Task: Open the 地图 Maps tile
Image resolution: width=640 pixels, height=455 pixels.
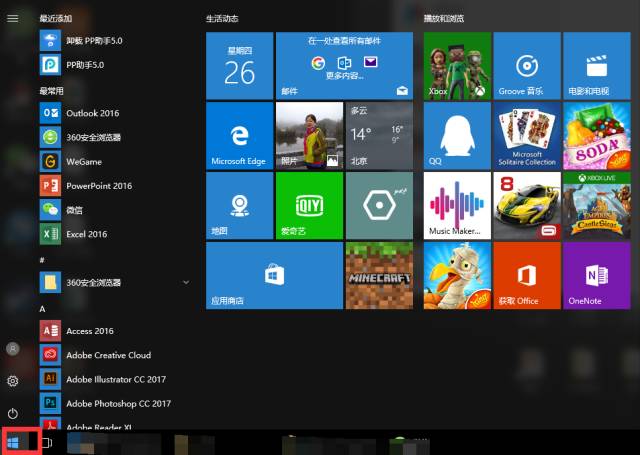Action: pos(240,206)
